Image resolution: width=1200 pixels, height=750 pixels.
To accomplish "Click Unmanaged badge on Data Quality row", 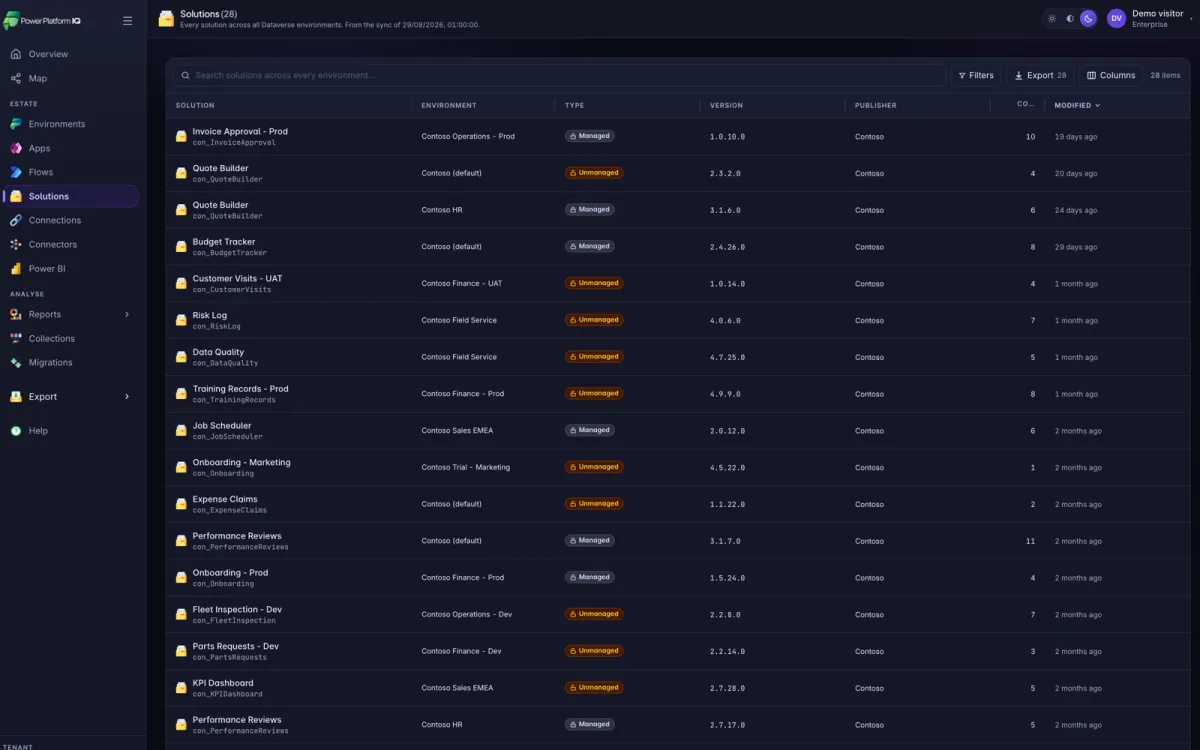I will pyautogui.click(x=593, y=357).
